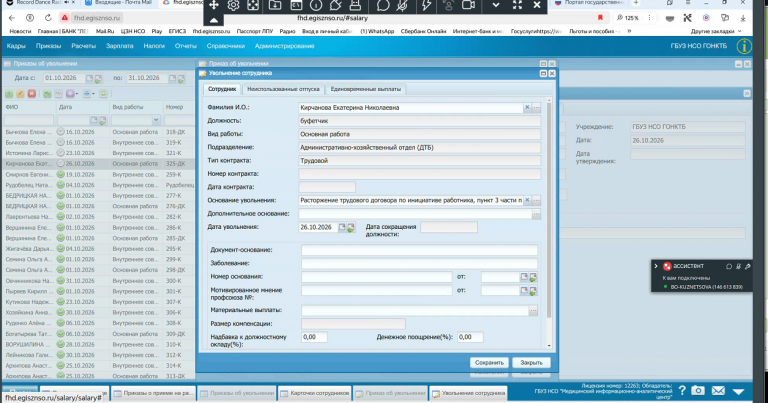Click the green refresh list icon

click(x=103, y=94)
